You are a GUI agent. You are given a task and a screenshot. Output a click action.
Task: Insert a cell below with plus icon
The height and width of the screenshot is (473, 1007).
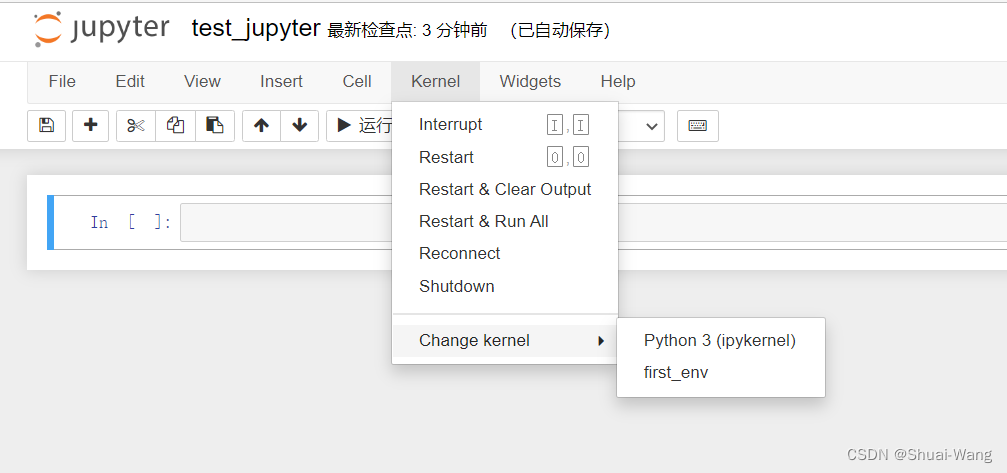pyautogui.click(x=91, y=125)
